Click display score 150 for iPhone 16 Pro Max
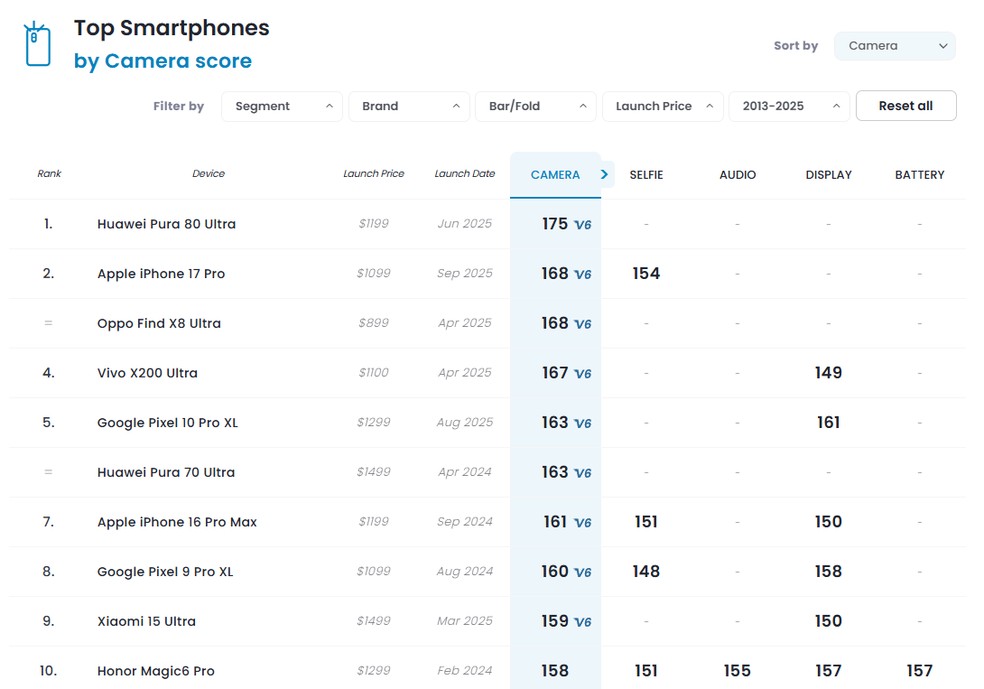Image resolution: width=984 pixels, height=689 pixels. pyautogui.click(x=828, y=521)
